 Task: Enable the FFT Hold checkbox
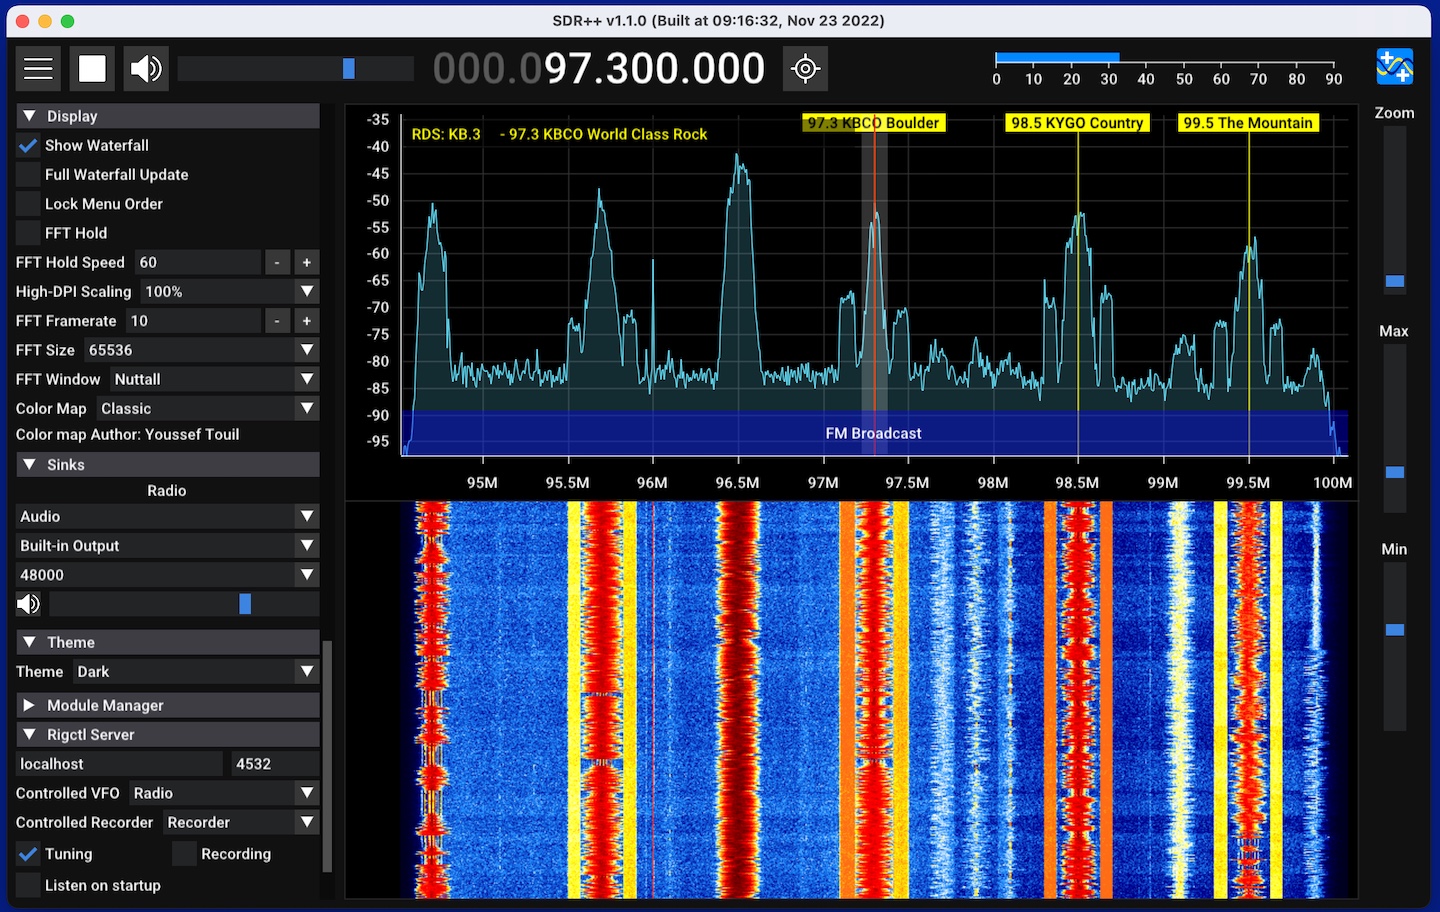28,233
